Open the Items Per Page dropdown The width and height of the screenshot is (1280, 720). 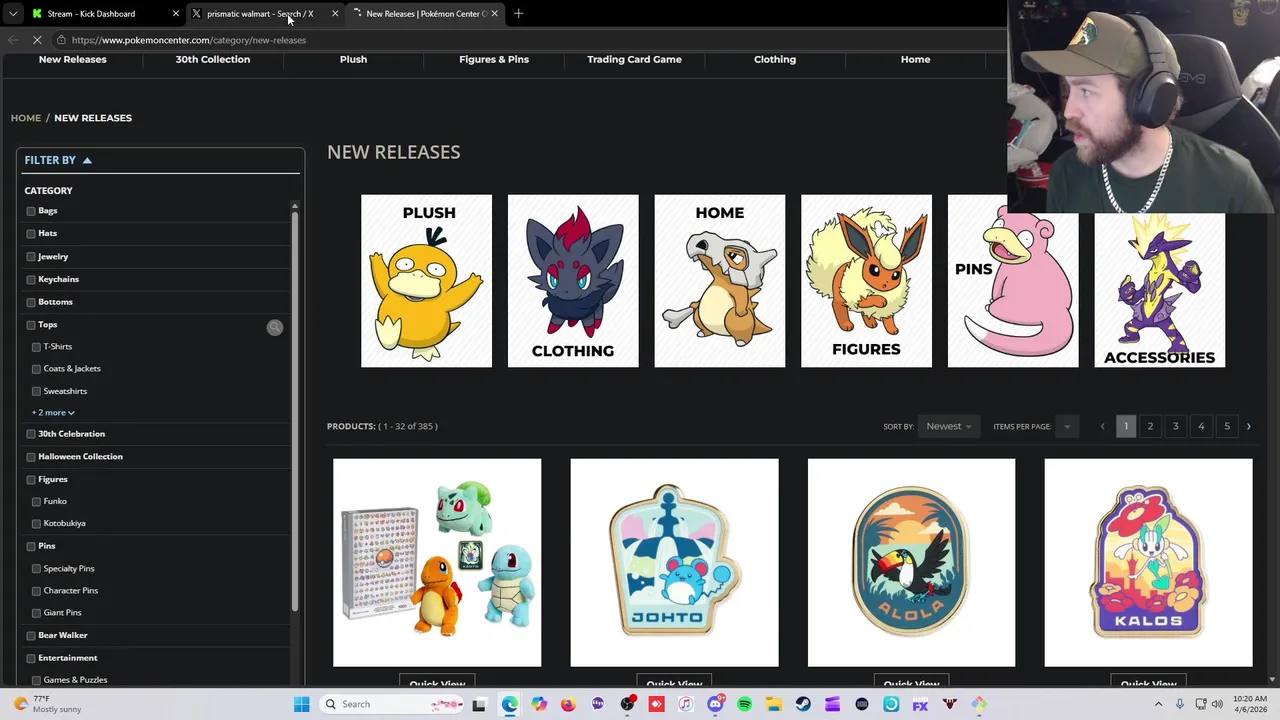[x=1067, y=426]
